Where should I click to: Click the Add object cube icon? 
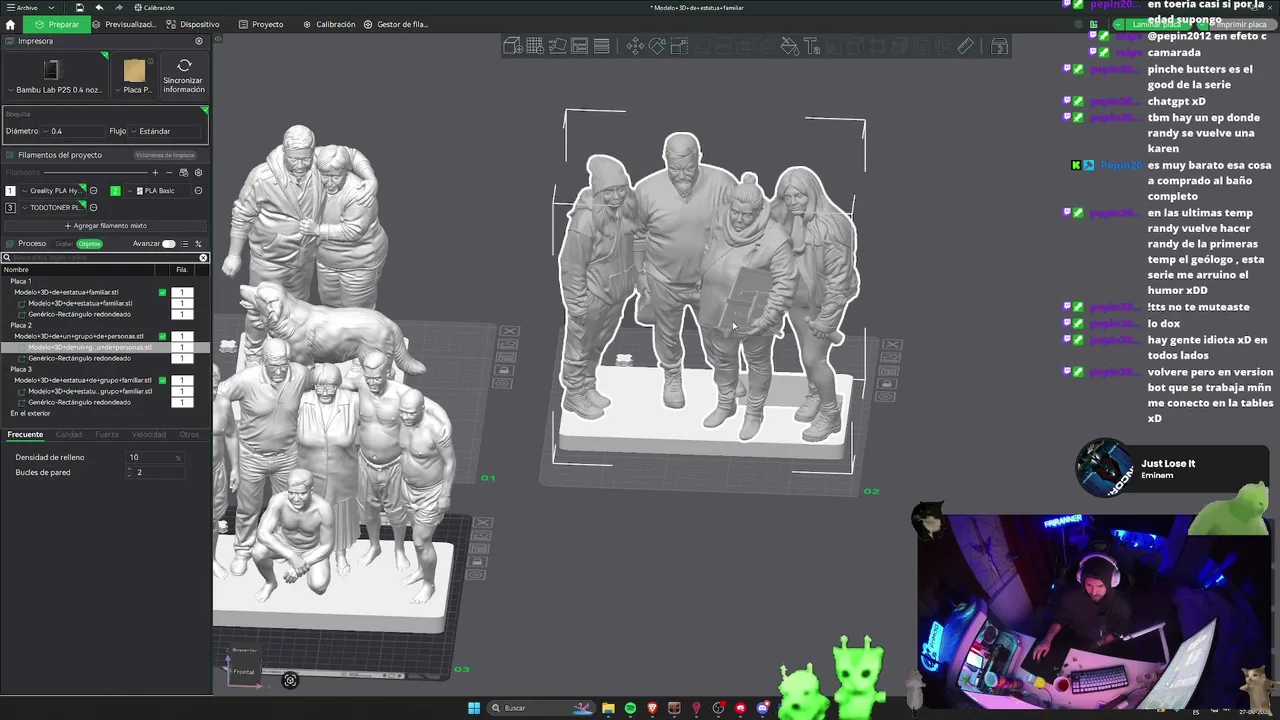513,46
